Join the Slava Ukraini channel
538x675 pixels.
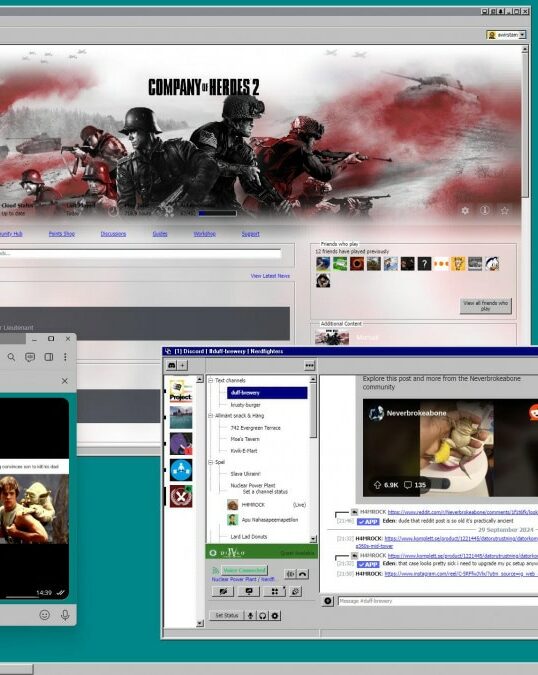(x=245, y=474)
